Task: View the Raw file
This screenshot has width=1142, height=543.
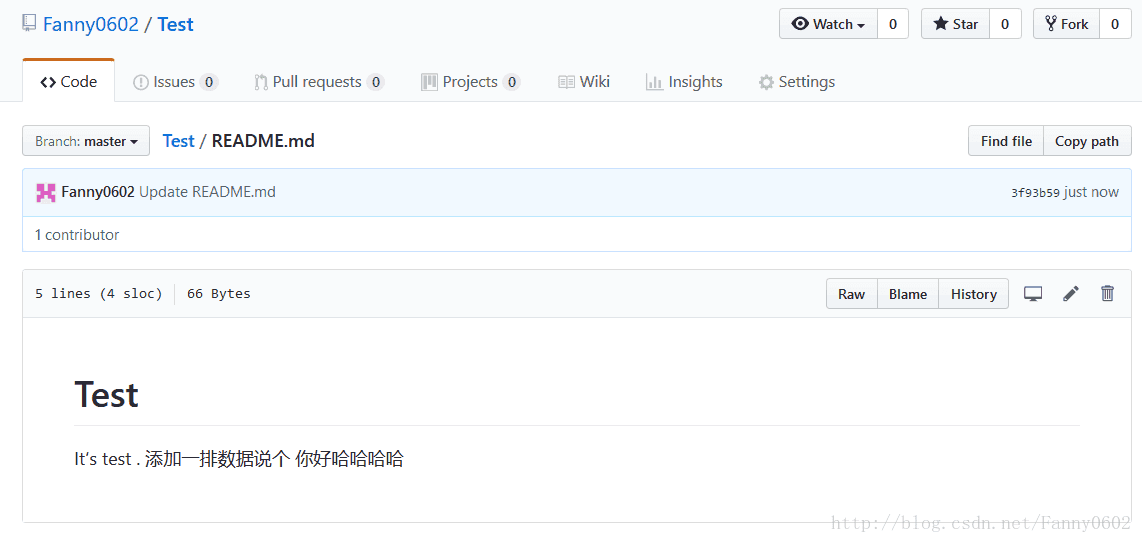Action: pyautogui.click(x=851, y=294)
